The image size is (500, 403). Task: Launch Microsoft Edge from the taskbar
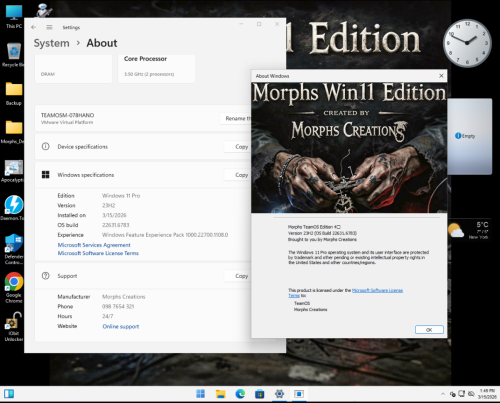click(x=240, y=394)
